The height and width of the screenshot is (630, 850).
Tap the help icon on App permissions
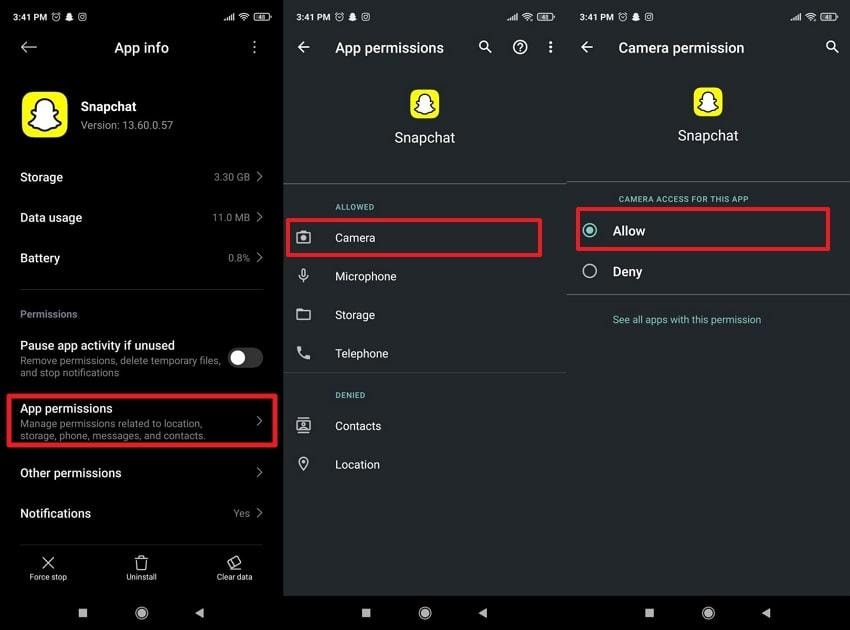tap(519, 47)
